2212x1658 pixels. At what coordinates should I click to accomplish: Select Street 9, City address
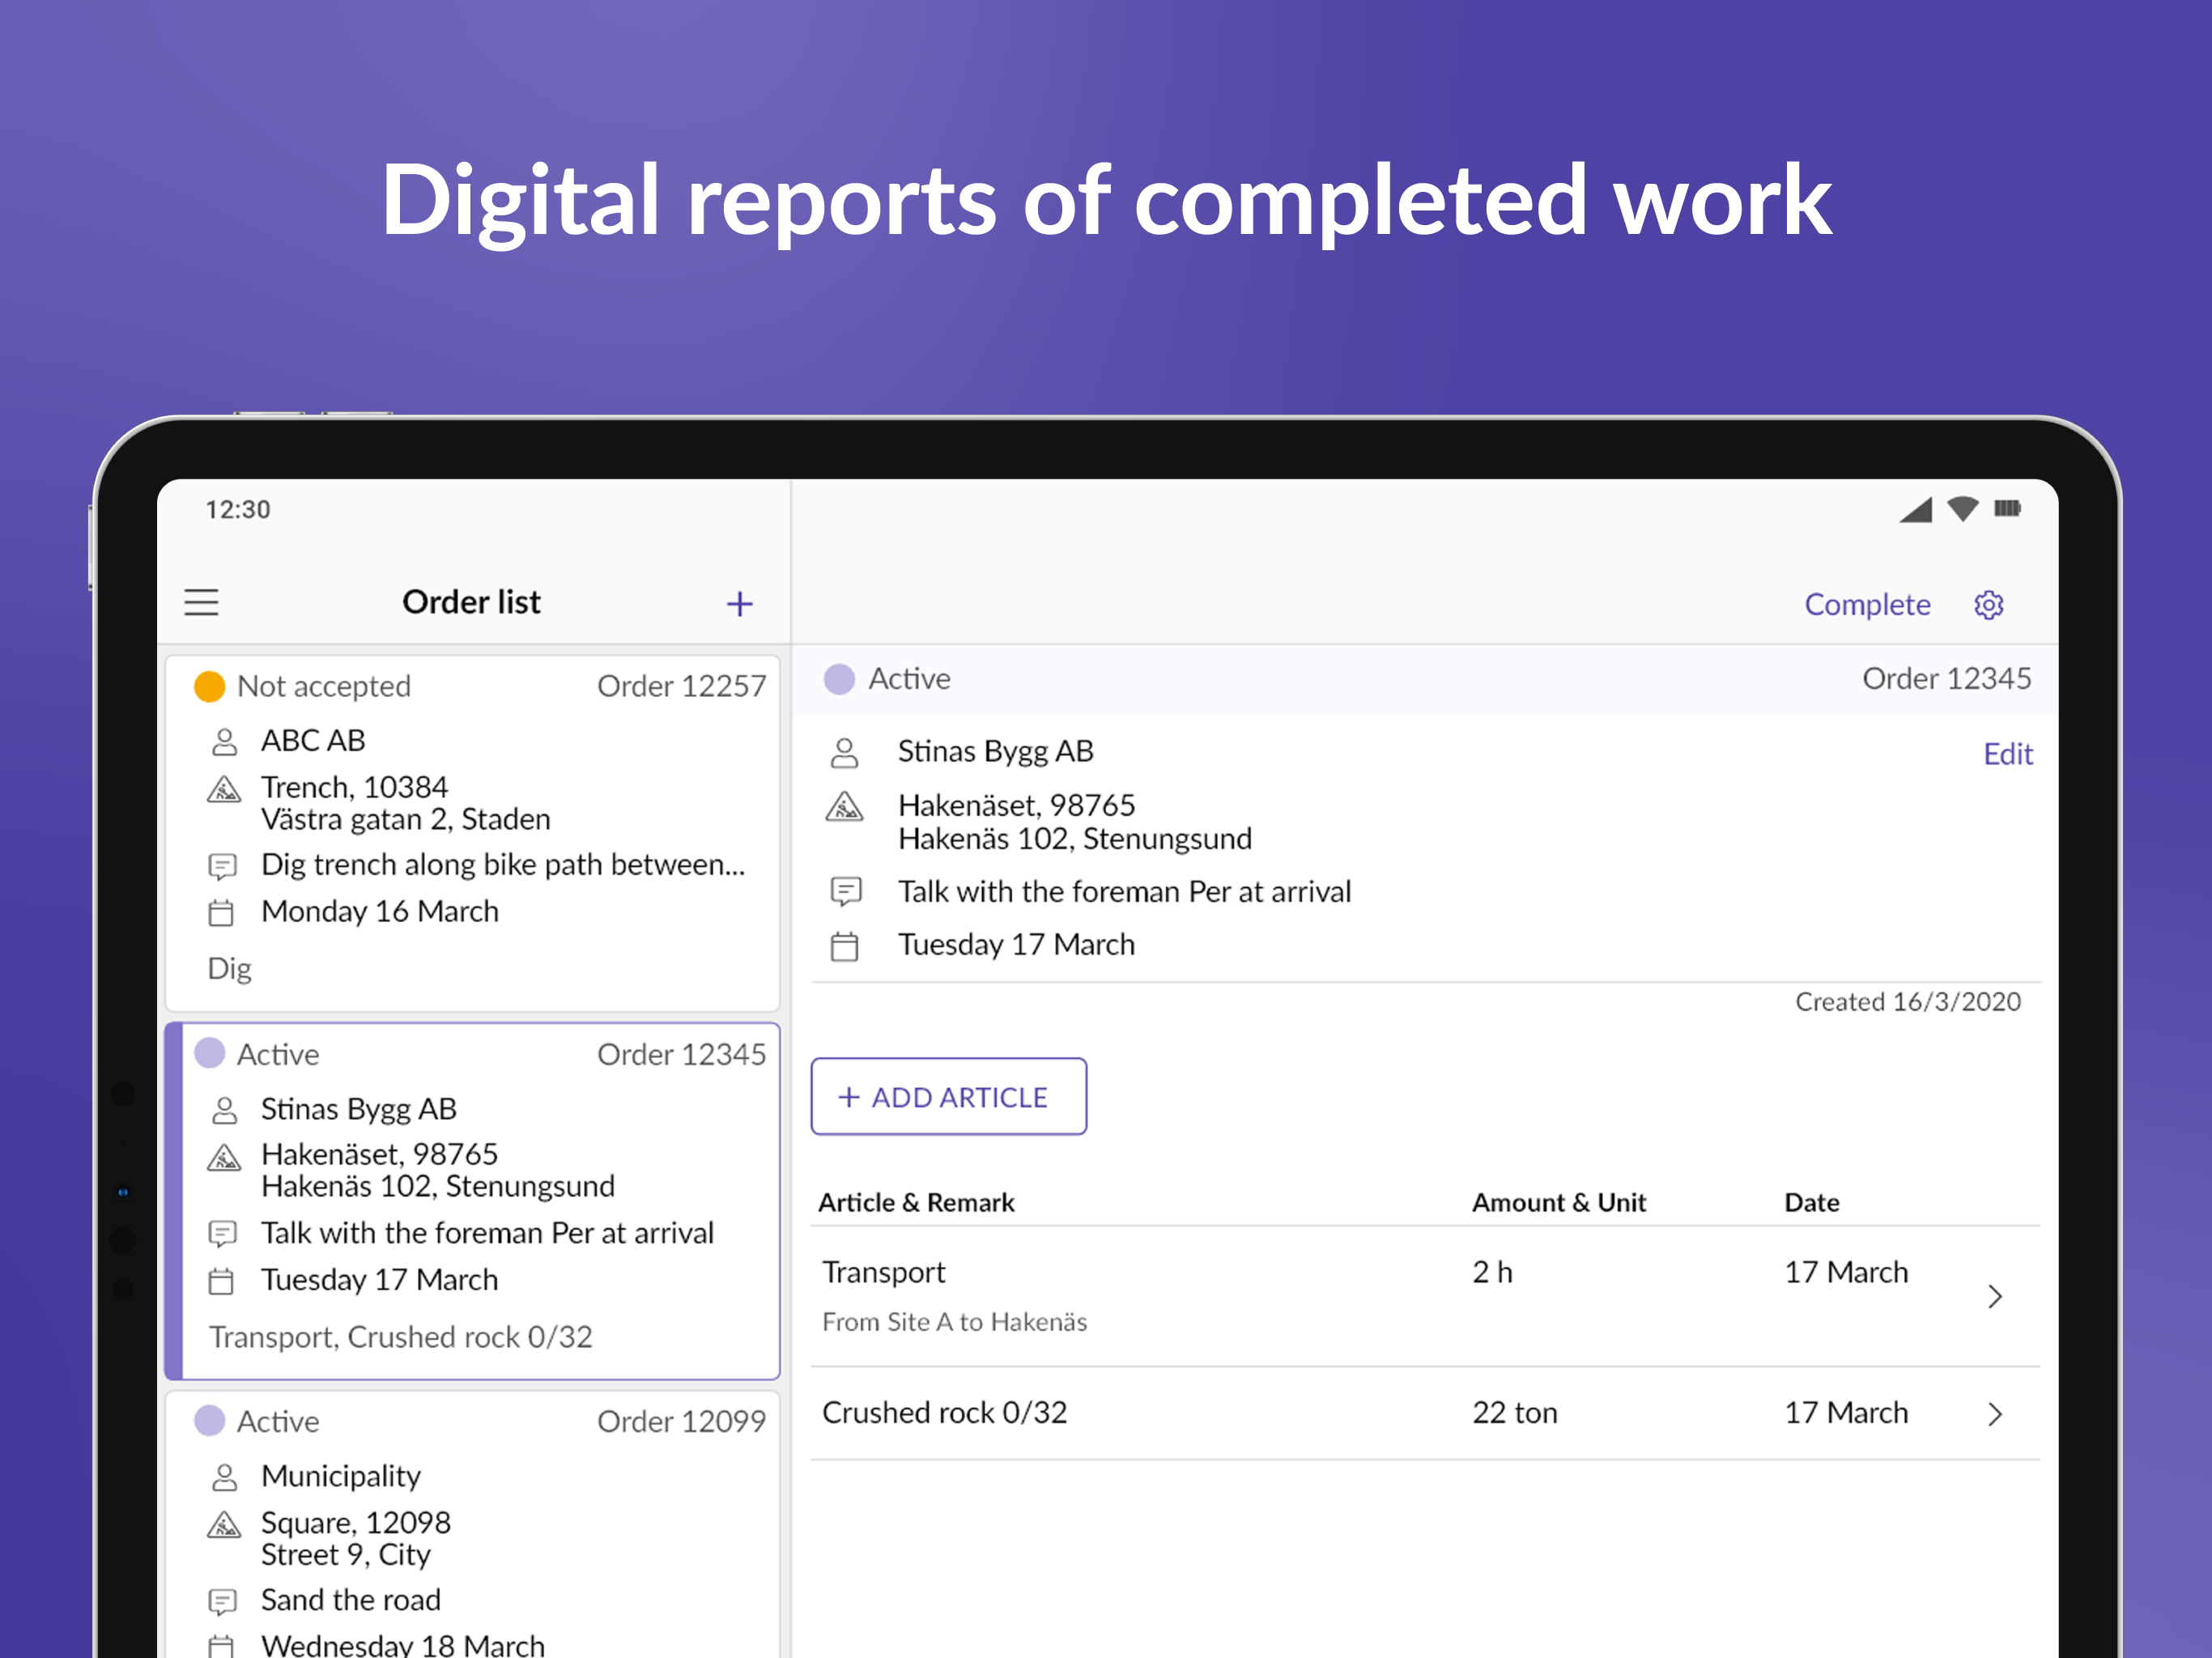pyautogui.click(x=346, y=1555)
